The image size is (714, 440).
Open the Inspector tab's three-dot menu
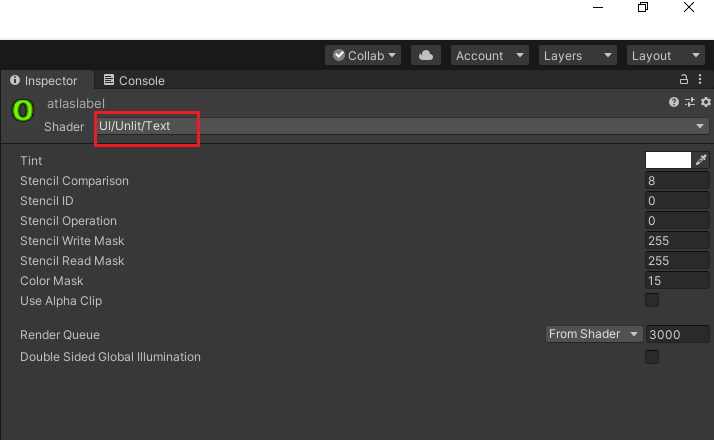pyautogui.click(x=700, y=79)
